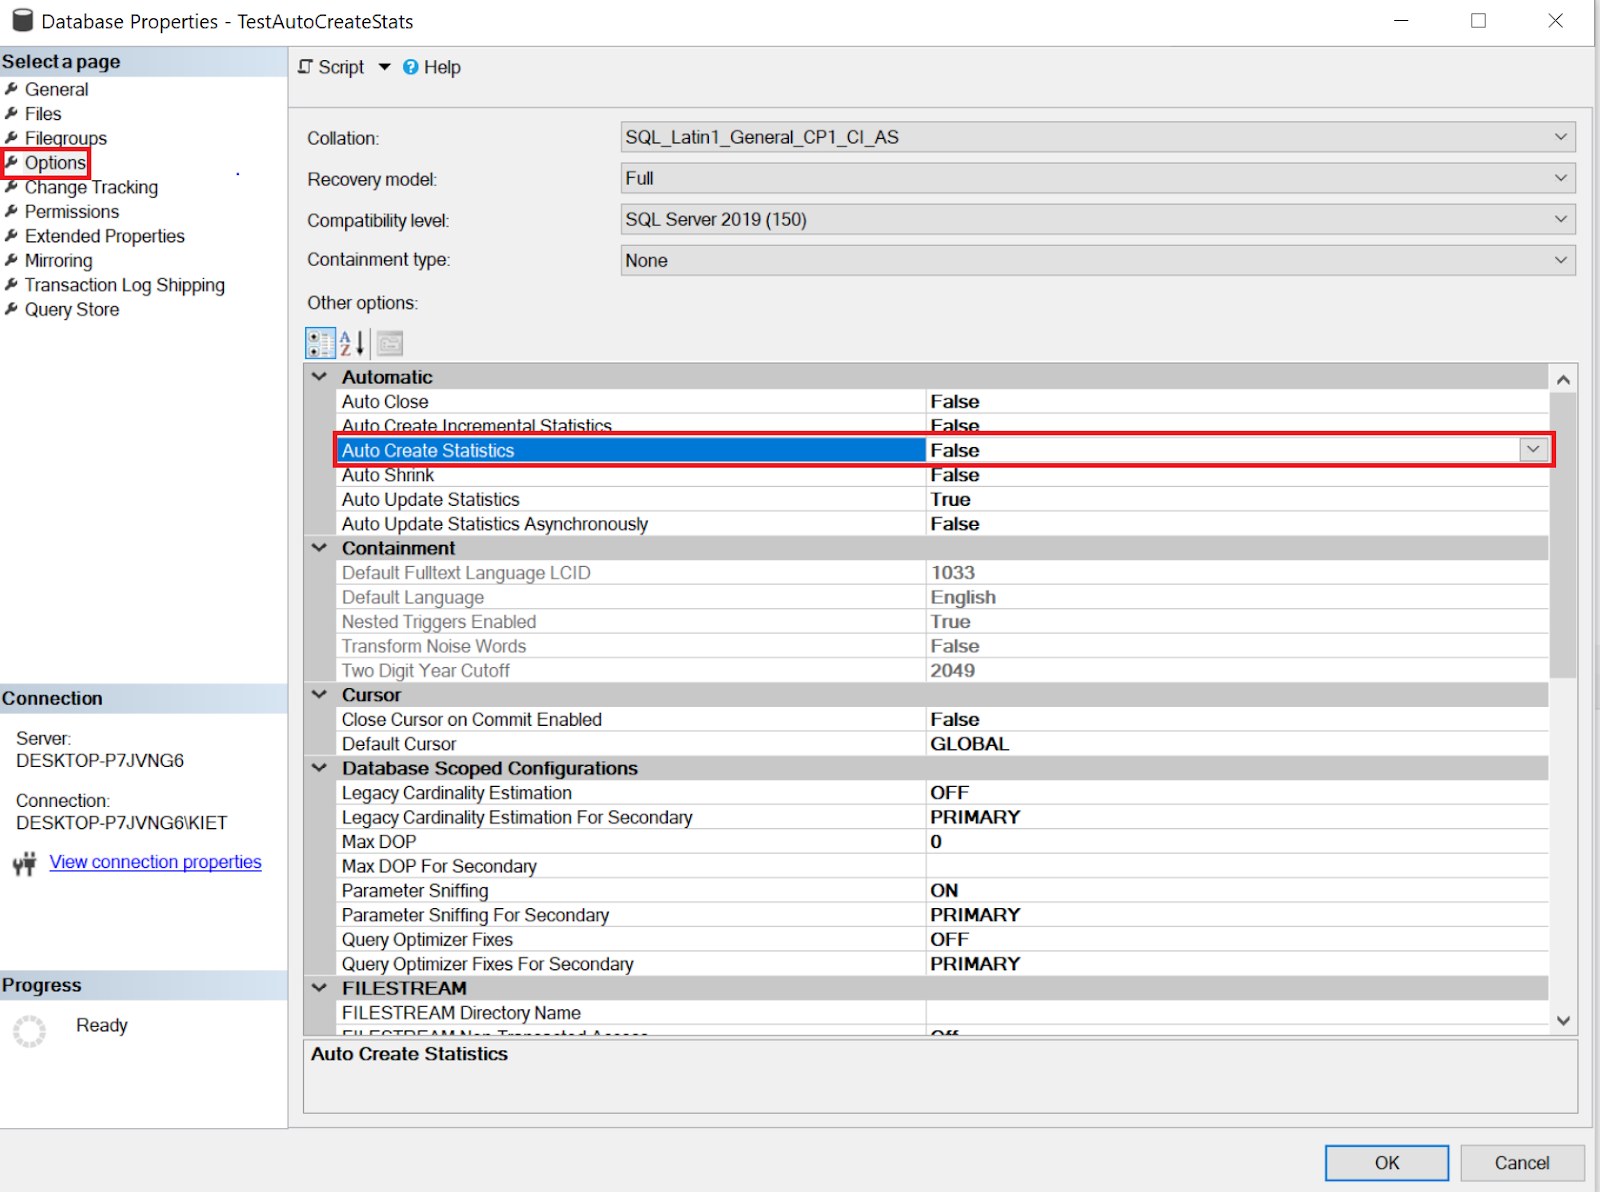Select Legacy Cardinality Estimation For Secondary row
Image resolution: width=1600 pixels, height=1192 pixels.
click(942, 817)
